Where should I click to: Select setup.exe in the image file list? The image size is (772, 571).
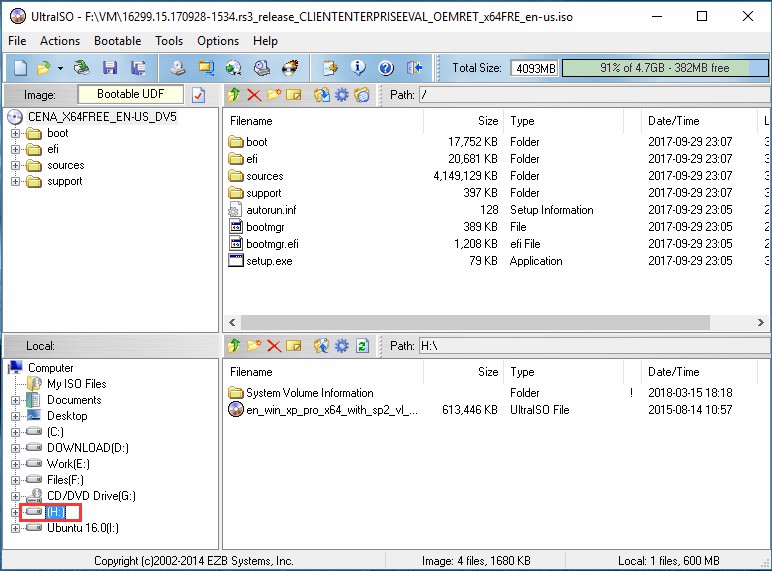point(269,261)
